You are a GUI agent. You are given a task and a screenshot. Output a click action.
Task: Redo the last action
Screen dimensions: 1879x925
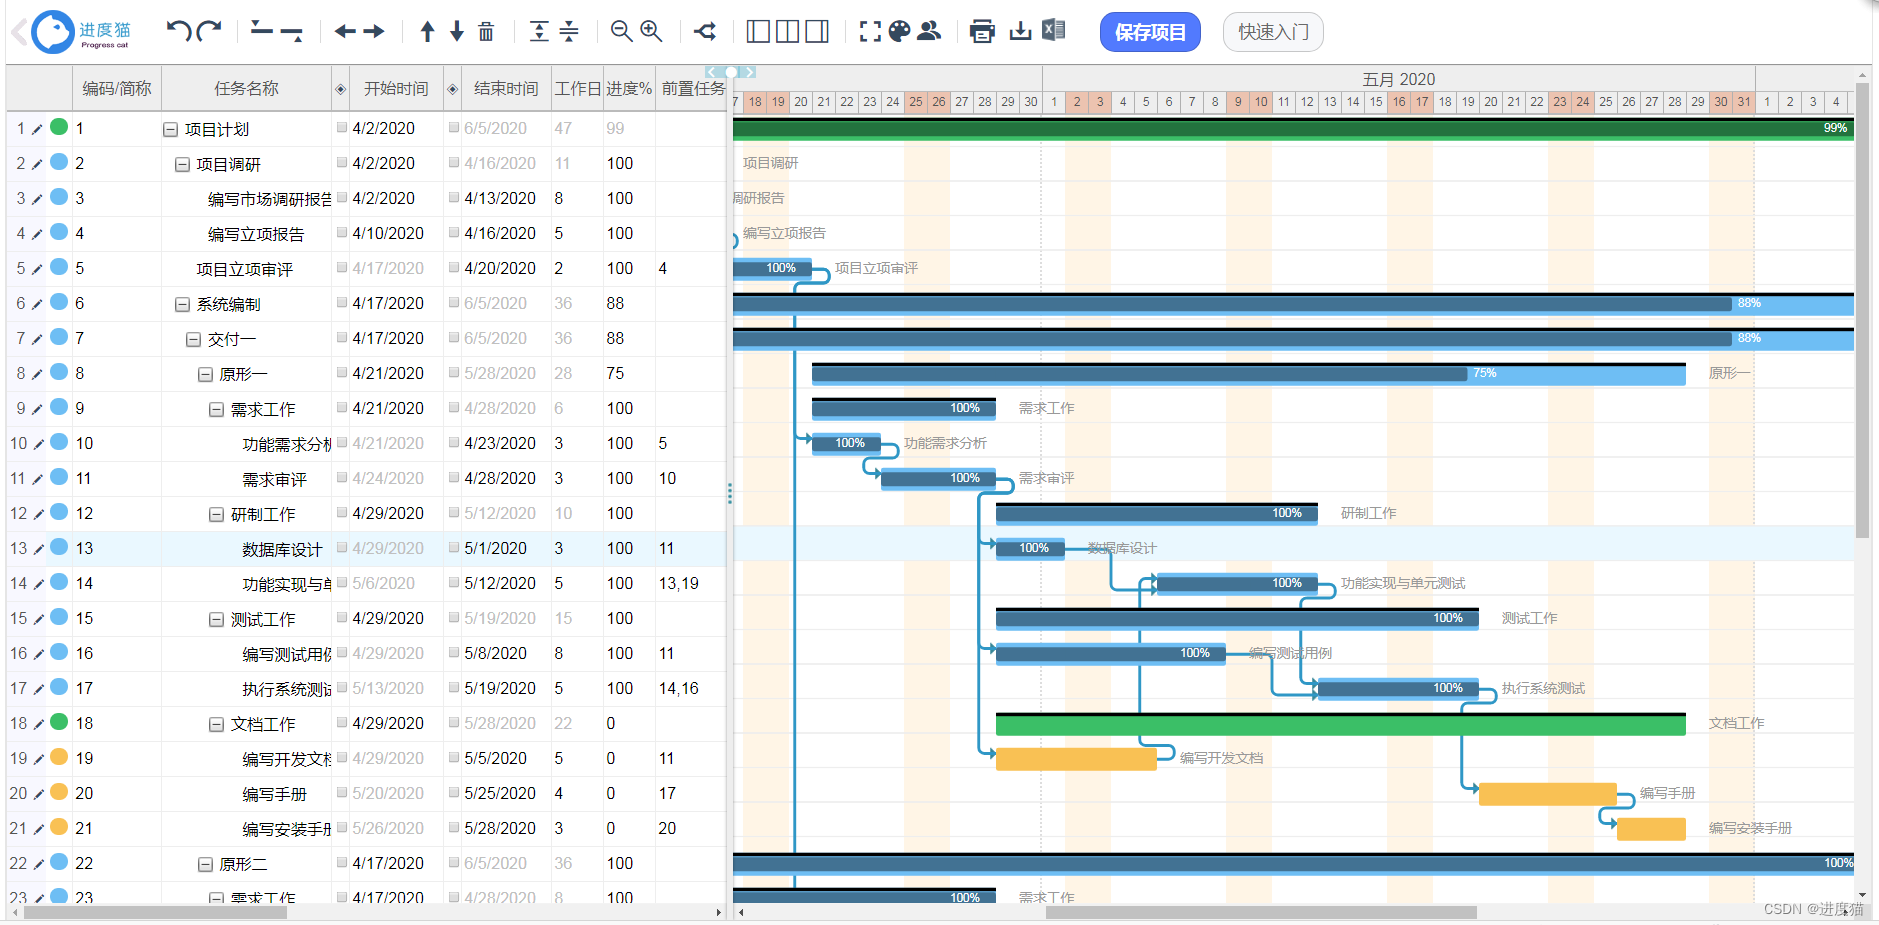pos(209,31)
